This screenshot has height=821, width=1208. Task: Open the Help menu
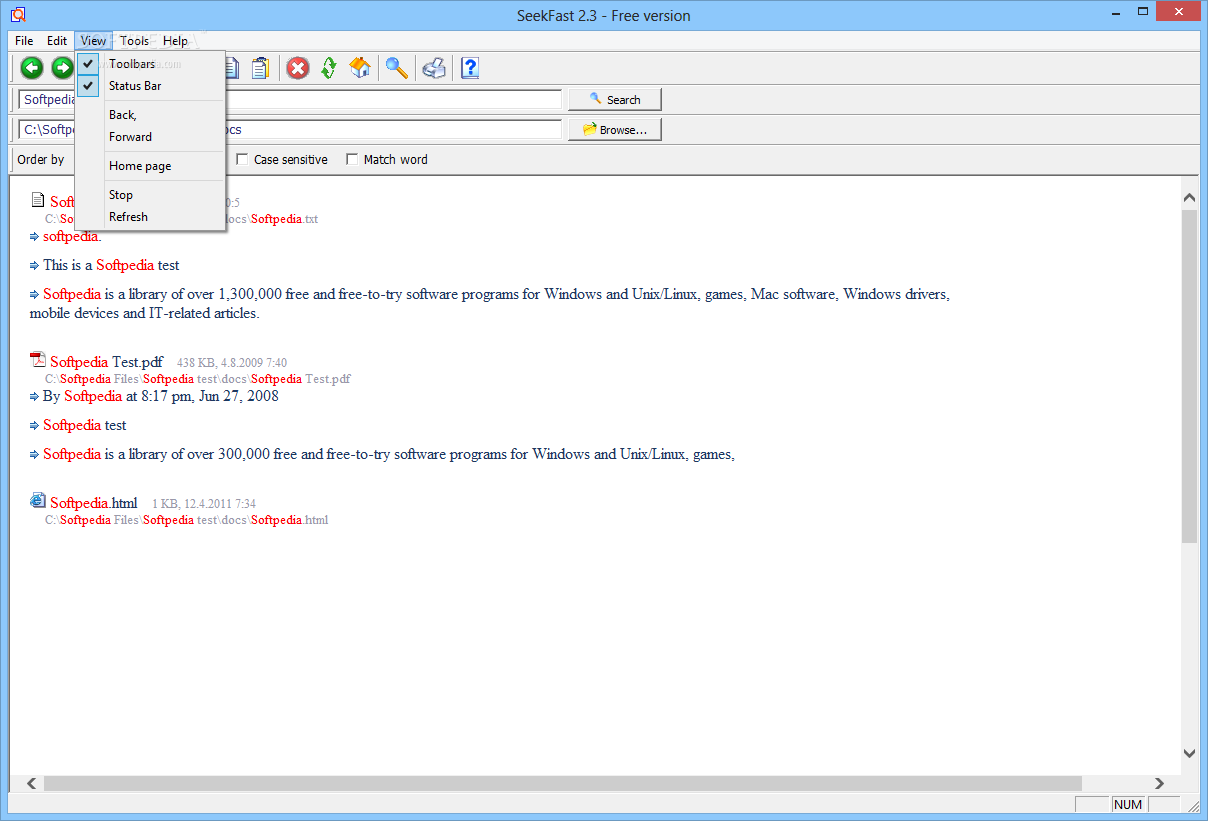175,41
